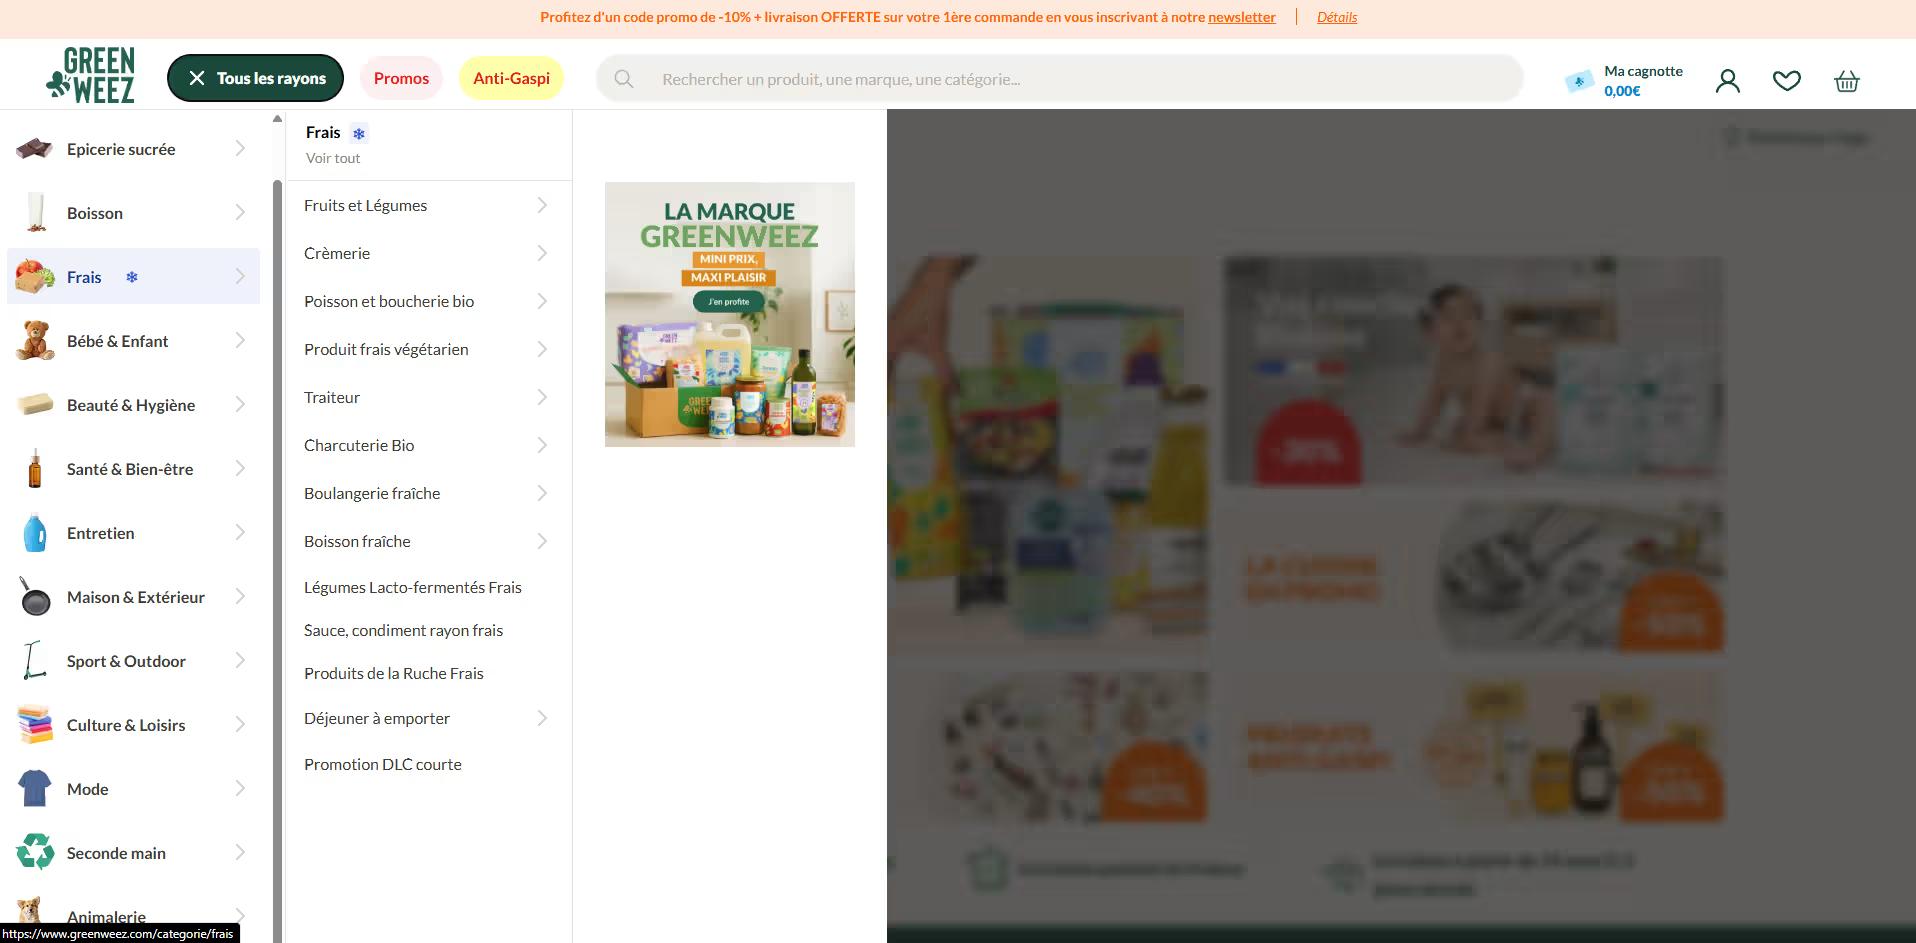
Task: Open the shopping basket icon
Action: click(x=1847, y=81)
